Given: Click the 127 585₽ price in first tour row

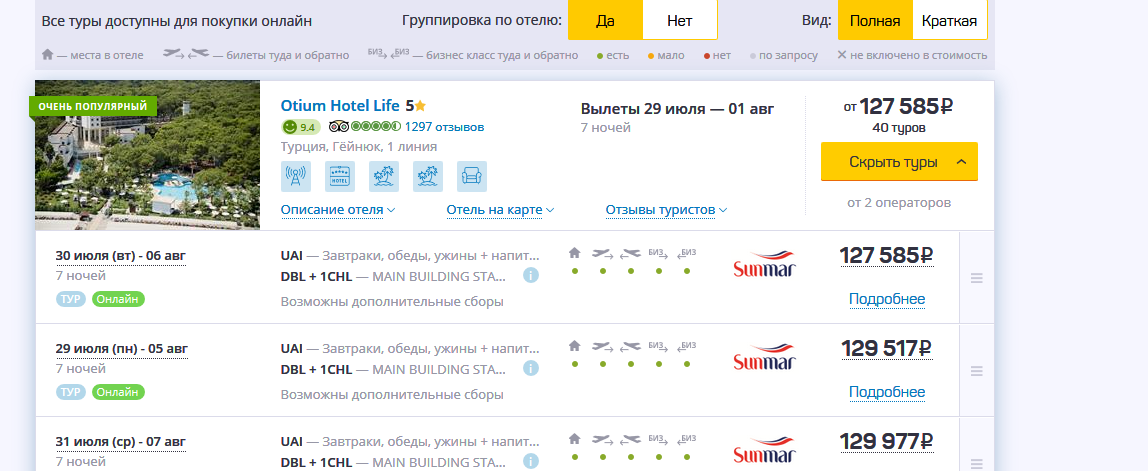Looking at the screenshot, I should 887,256.
